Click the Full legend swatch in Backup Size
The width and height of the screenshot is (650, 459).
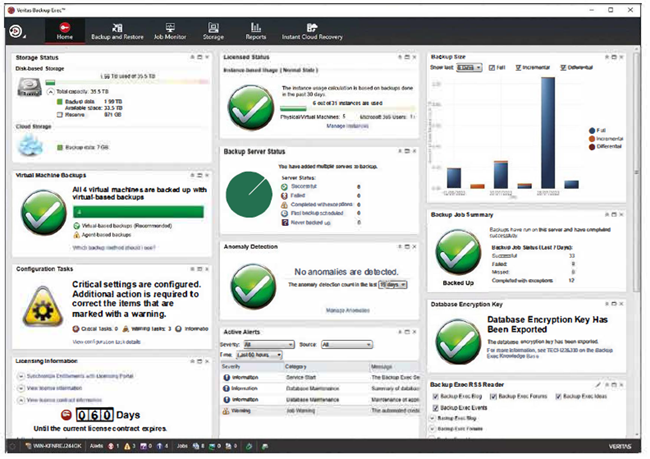point(592,131)
